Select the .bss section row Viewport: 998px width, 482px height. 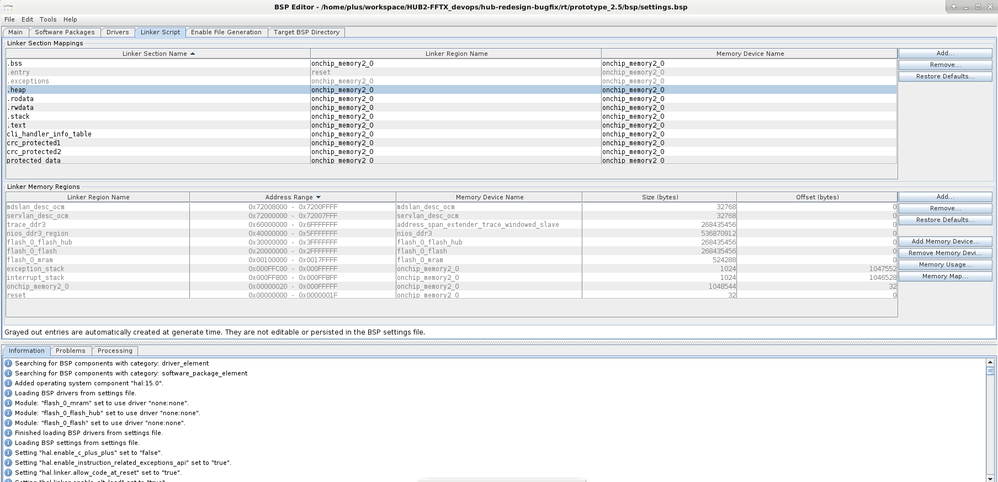451,64
